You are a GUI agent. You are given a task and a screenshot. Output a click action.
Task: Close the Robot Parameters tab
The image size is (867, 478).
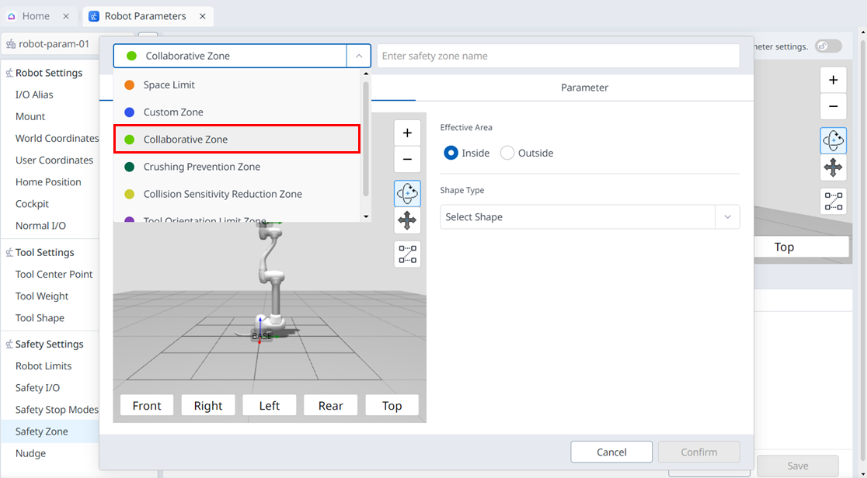[201, 16]
